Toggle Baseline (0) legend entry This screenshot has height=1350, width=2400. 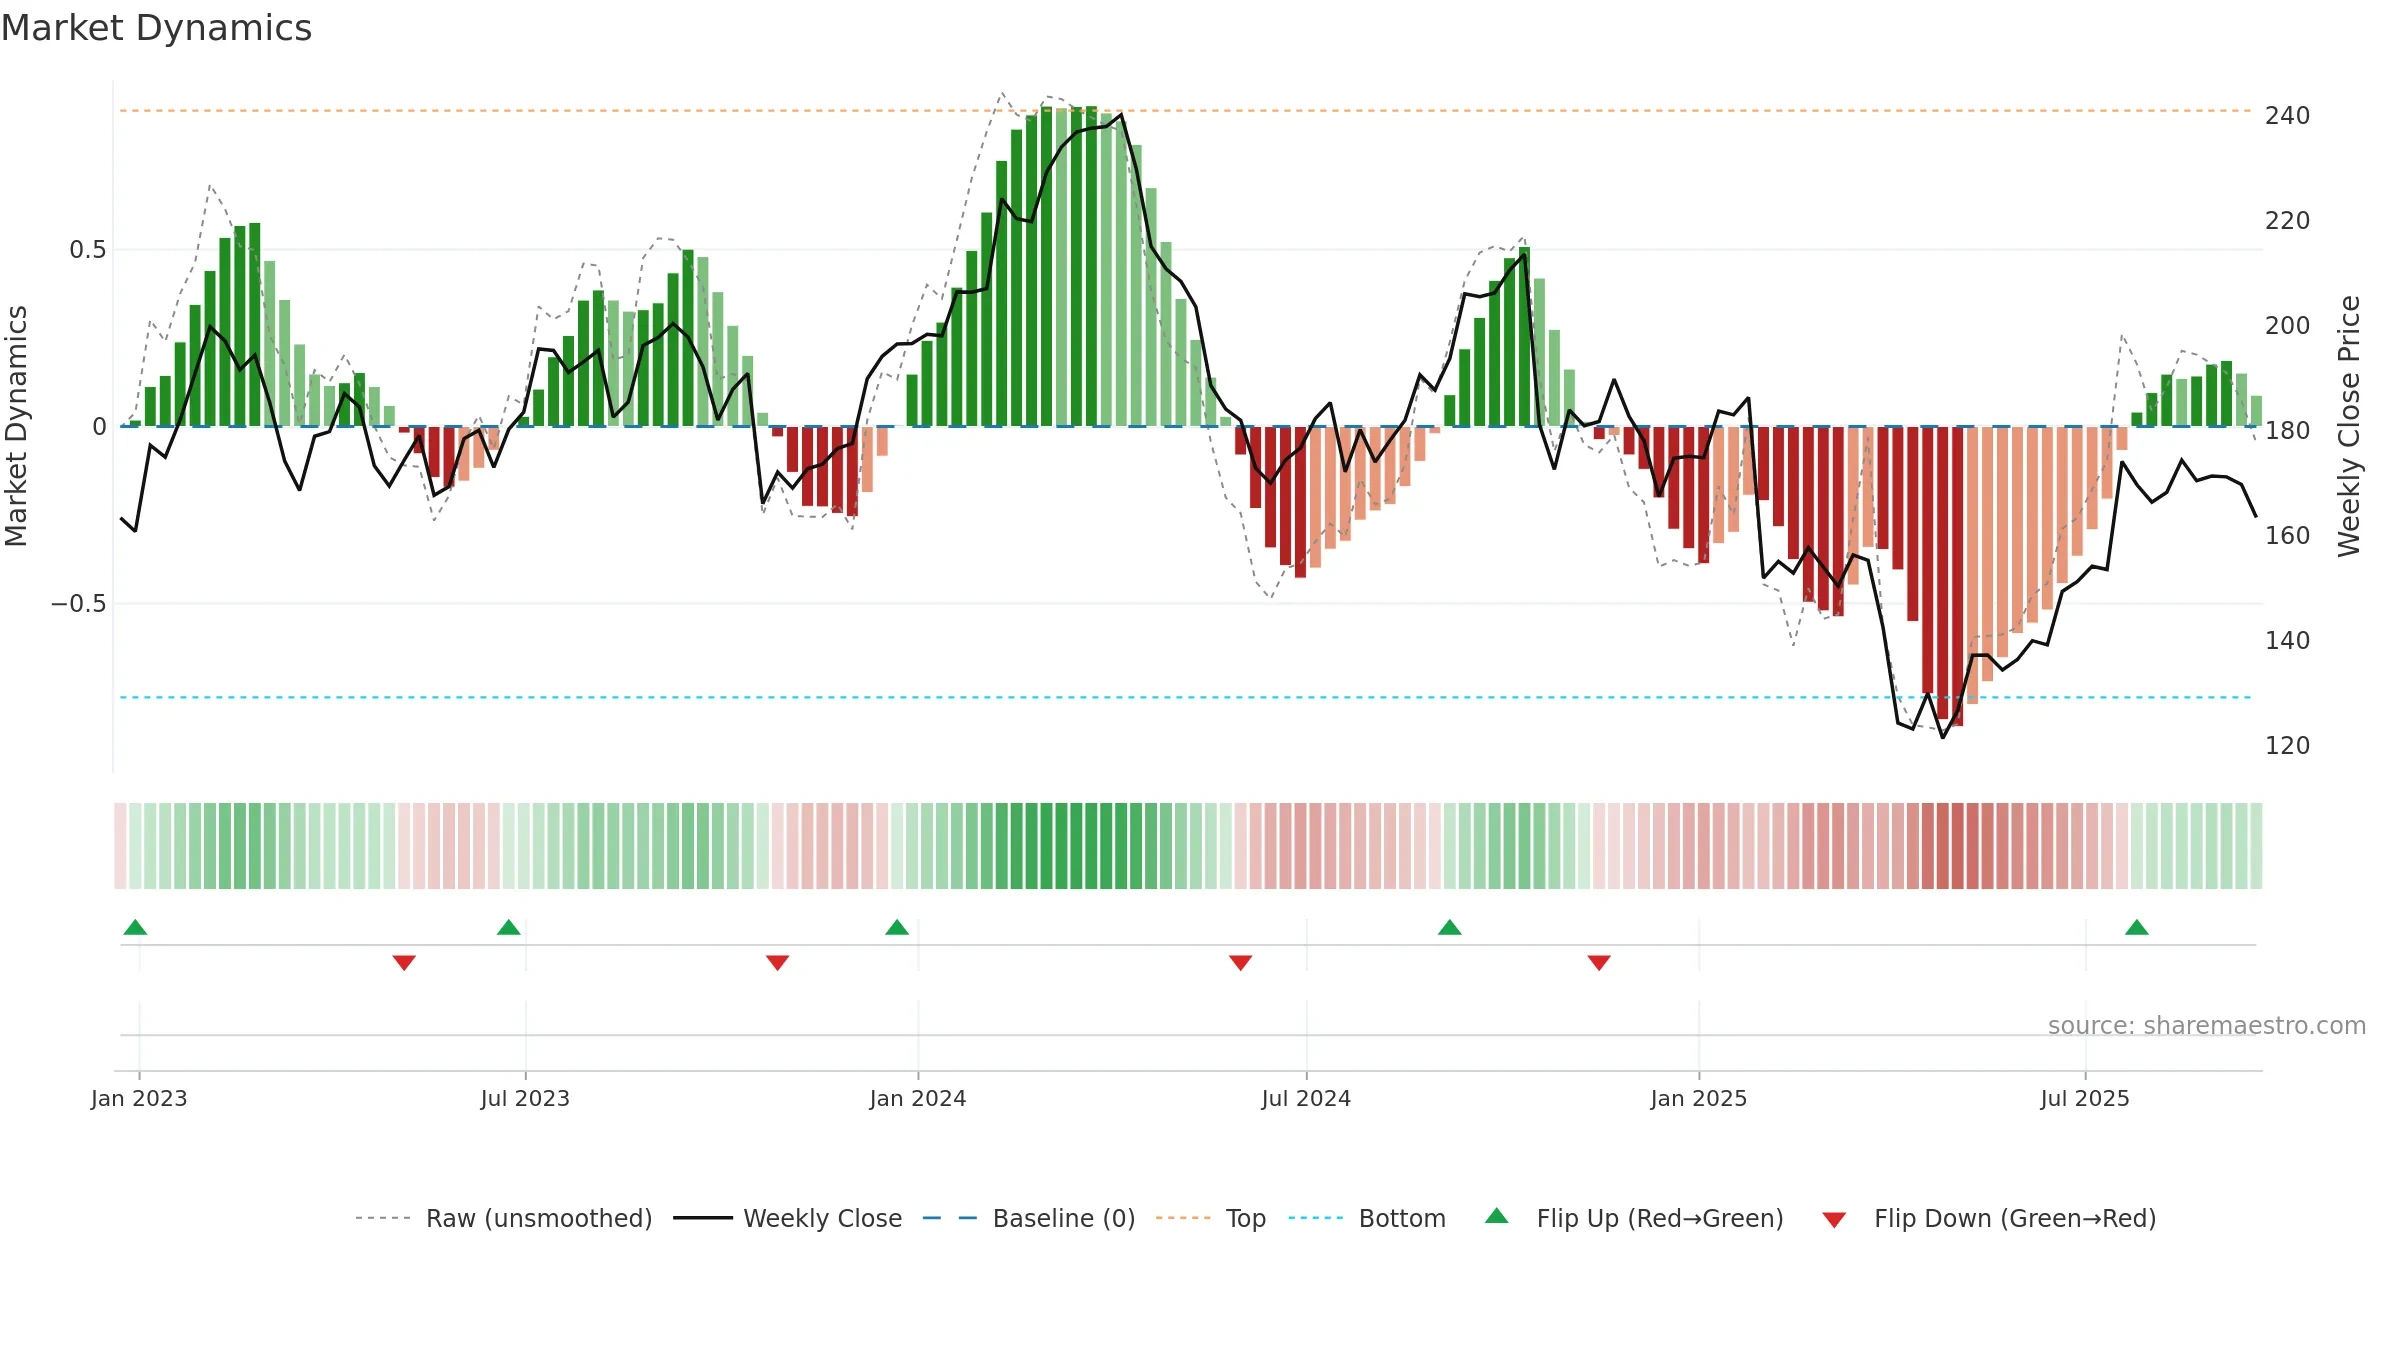(x=1029, y=1218)
